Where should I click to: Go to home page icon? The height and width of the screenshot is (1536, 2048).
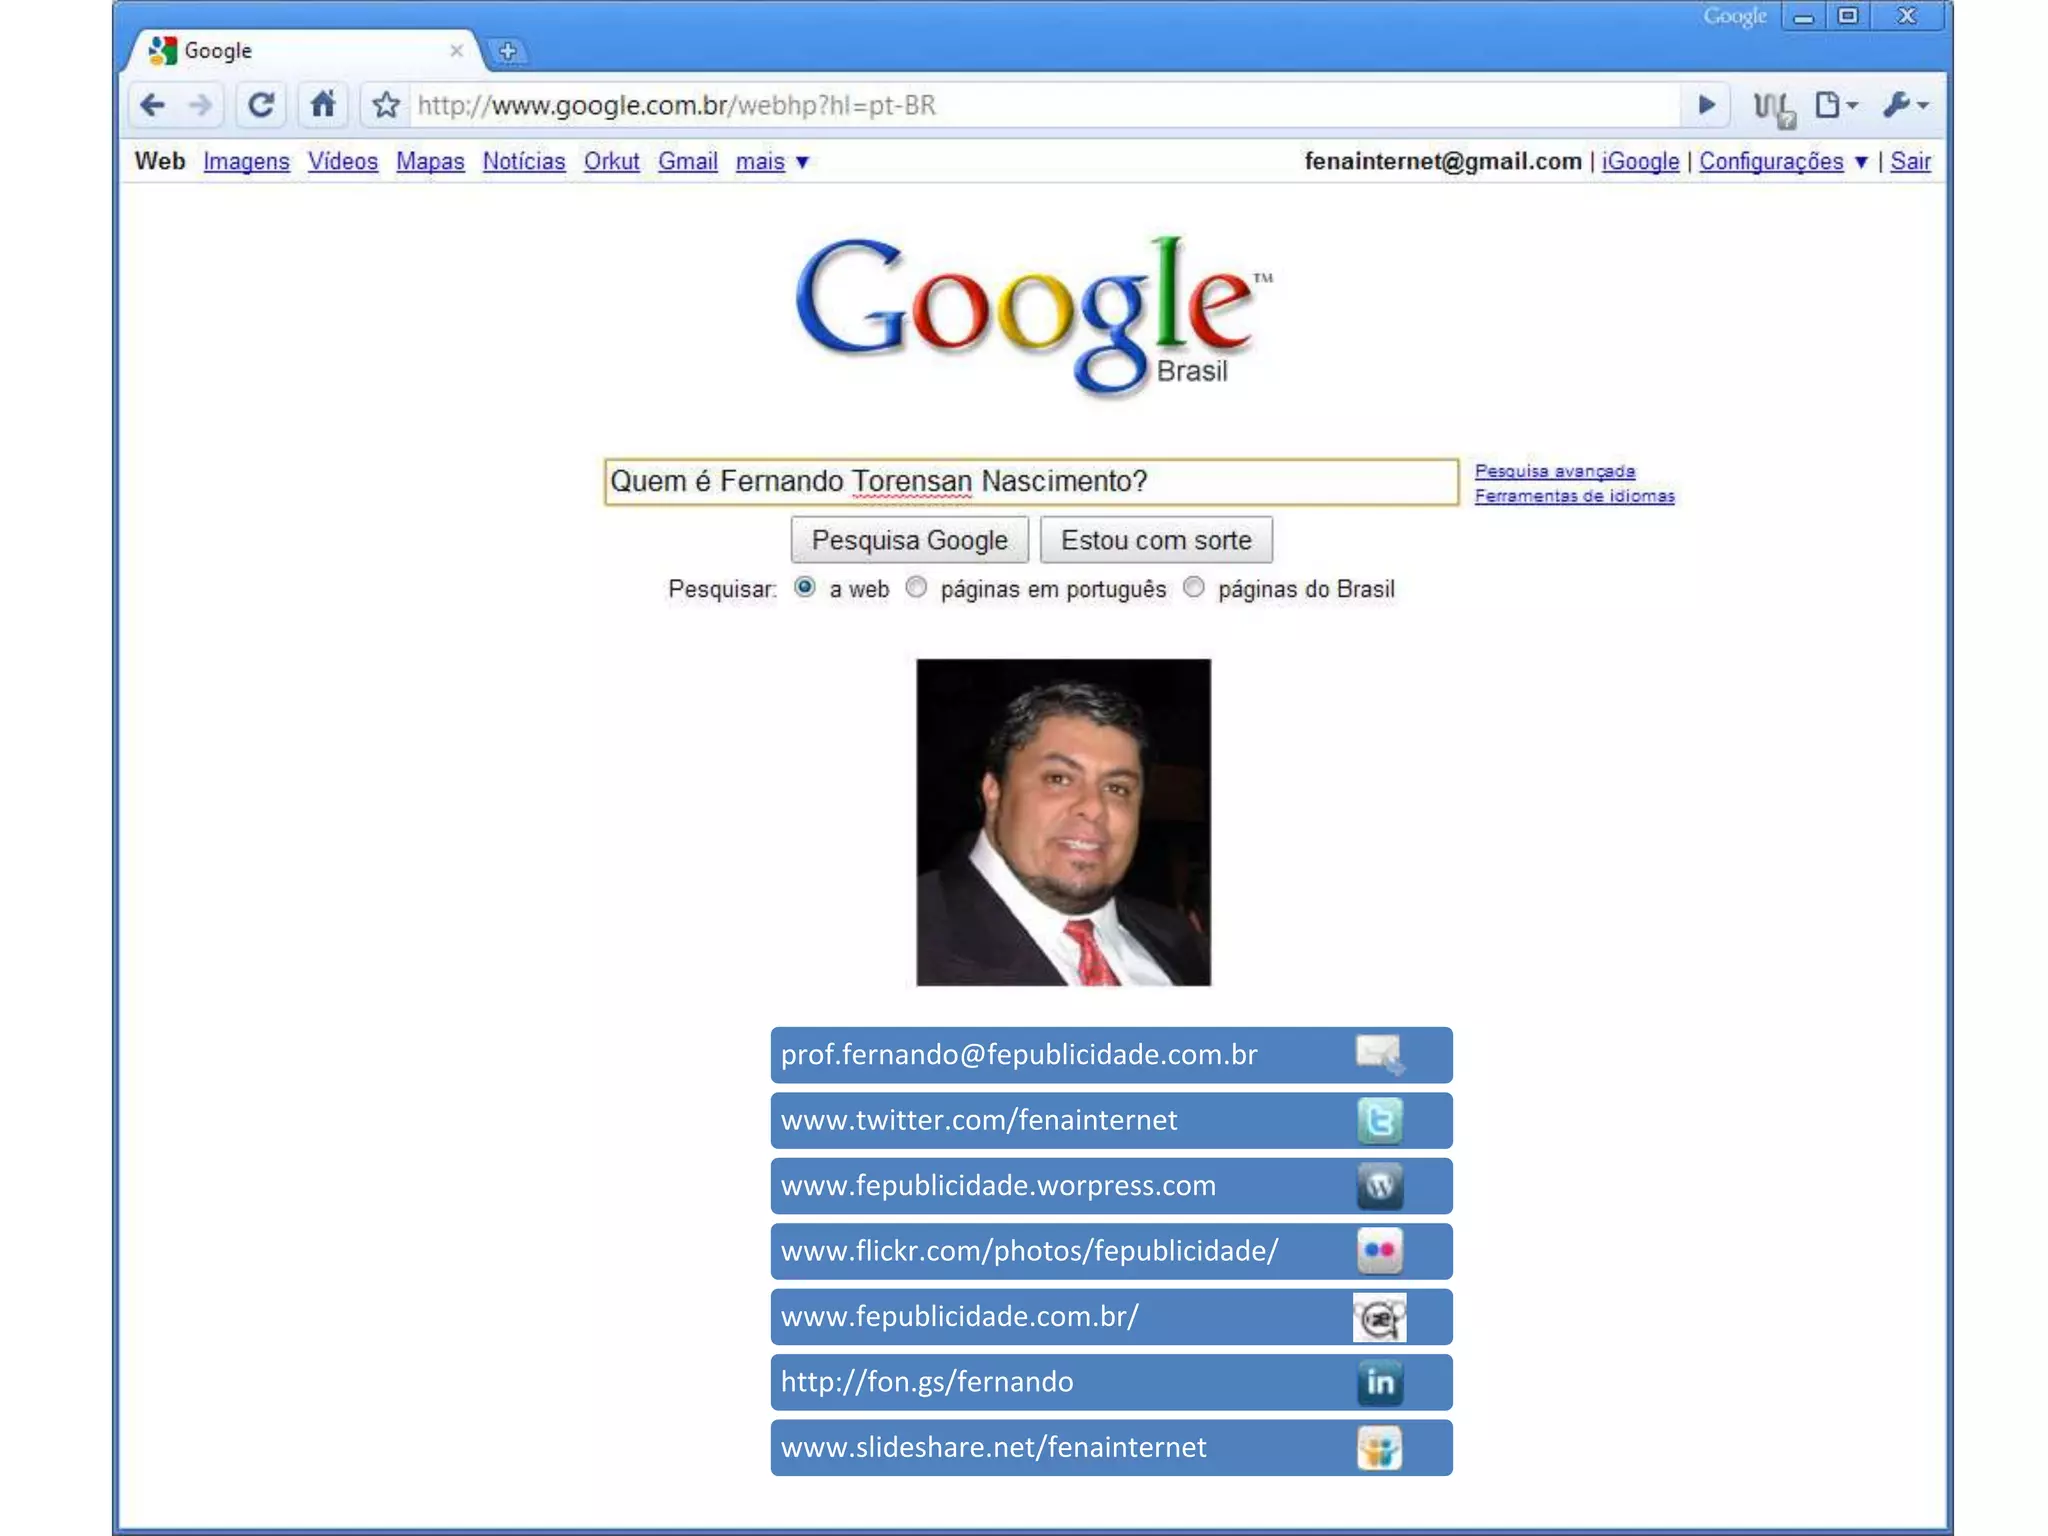tap(323, 104)
